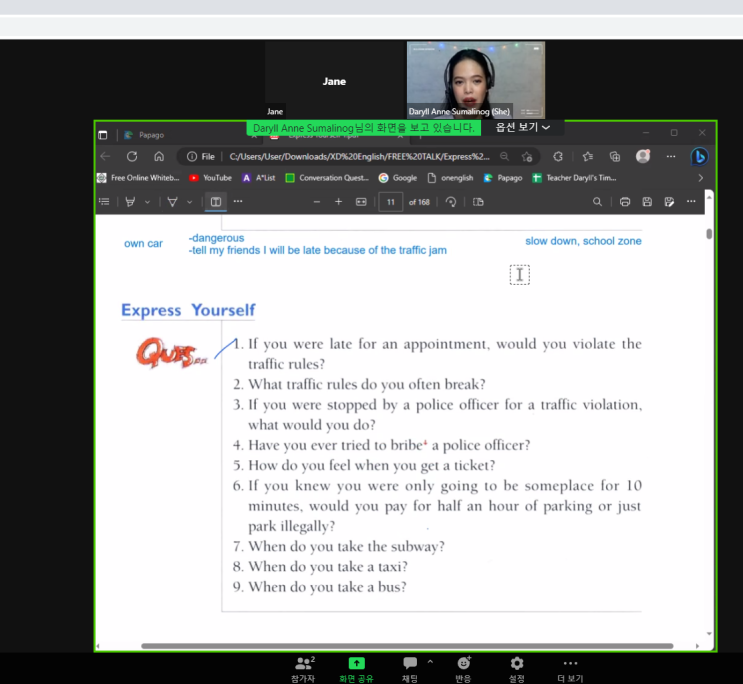The image size is (743, 684).
Task: Open the Conversation Questions bookmark
Action: coord(327,178)
